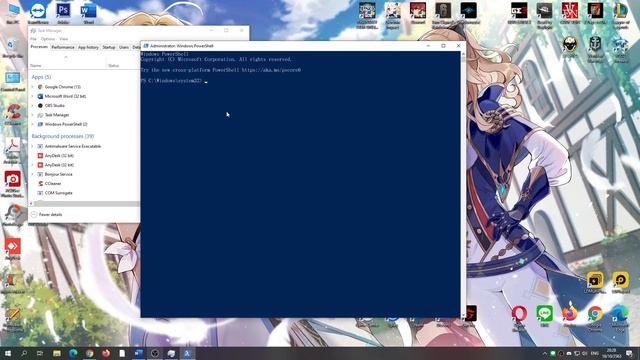640x360 pixels.
Task: Open the File menu in Task Manager
Action: 33,39
